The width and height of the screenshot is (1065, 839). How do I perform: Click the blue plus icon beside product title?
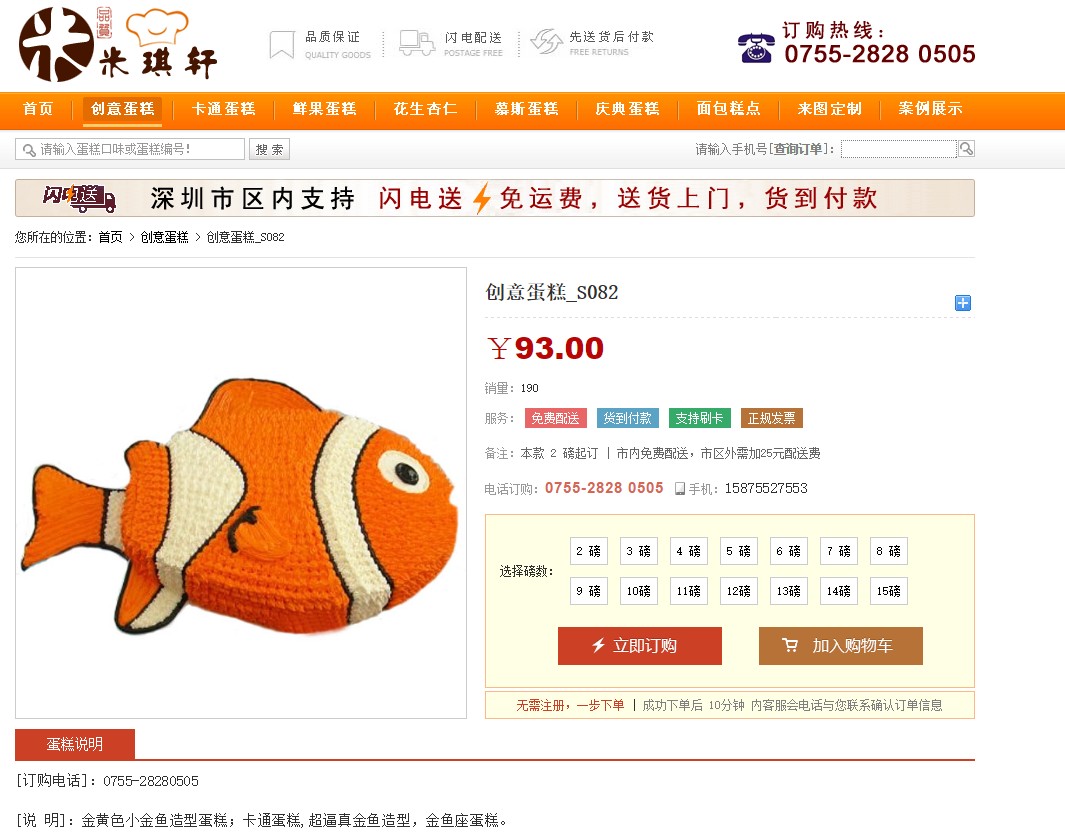(962, 303)
